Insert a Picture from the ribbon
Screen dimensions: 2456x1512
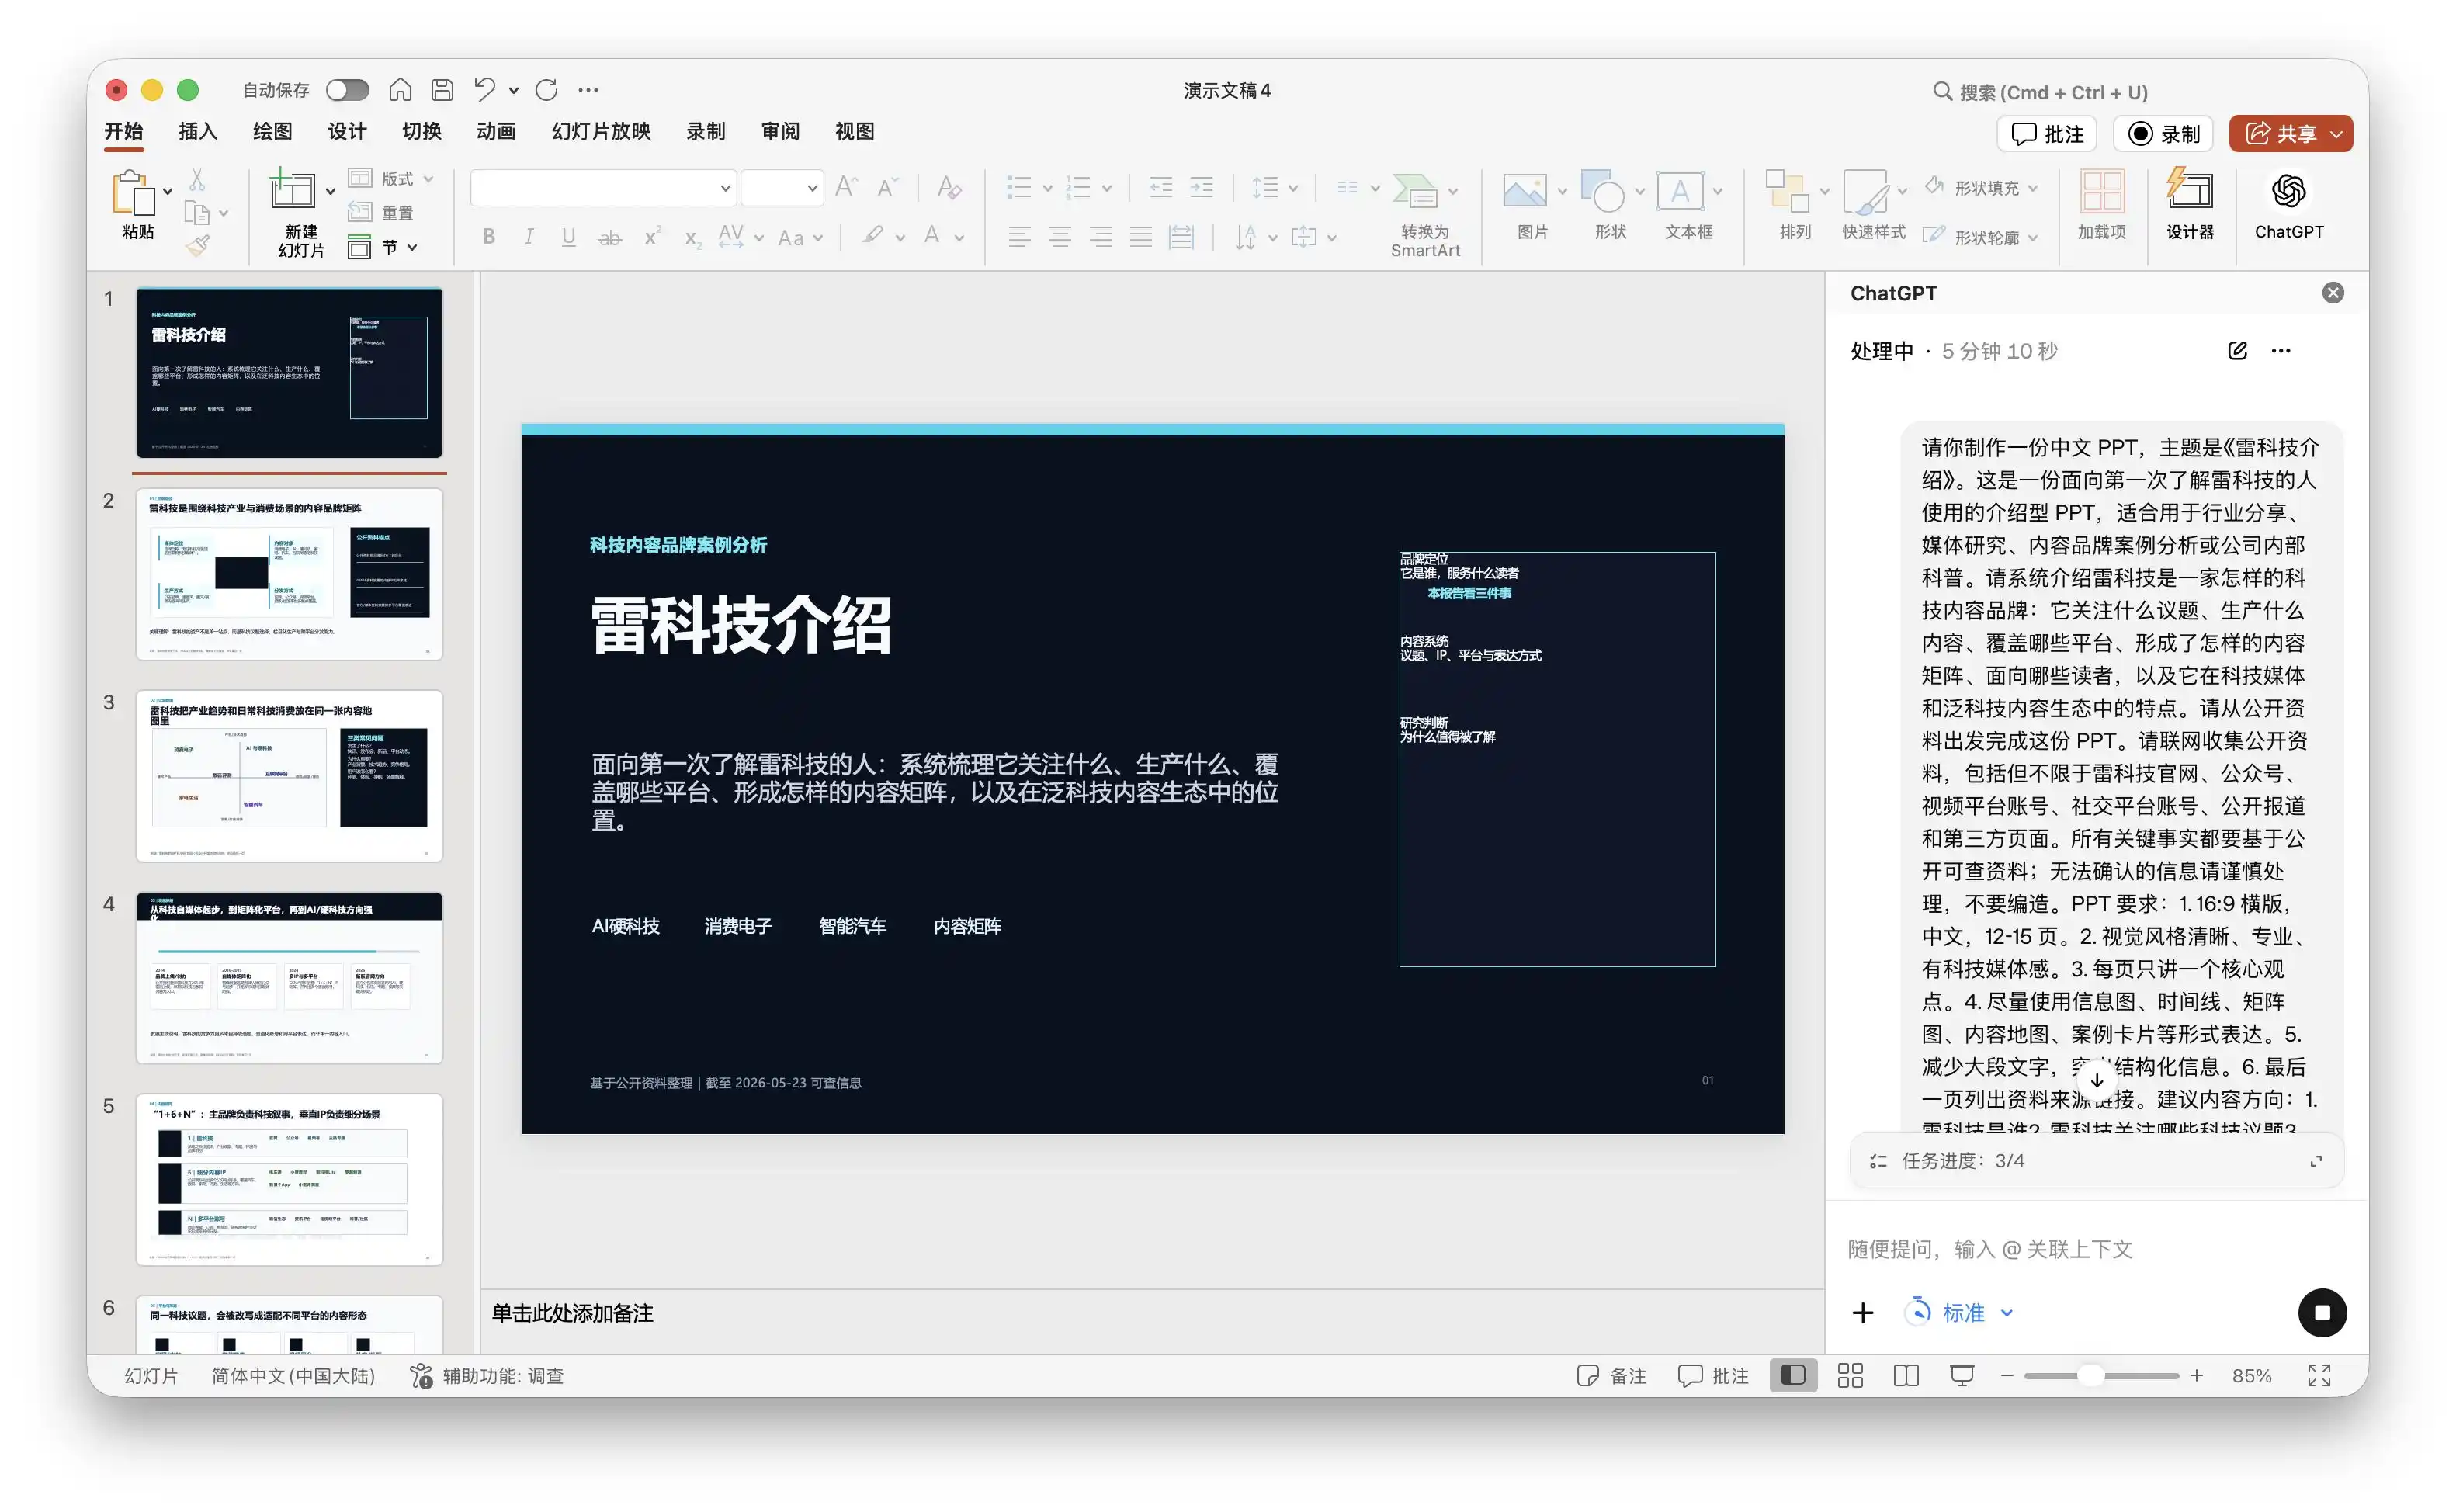(1525, 190)
